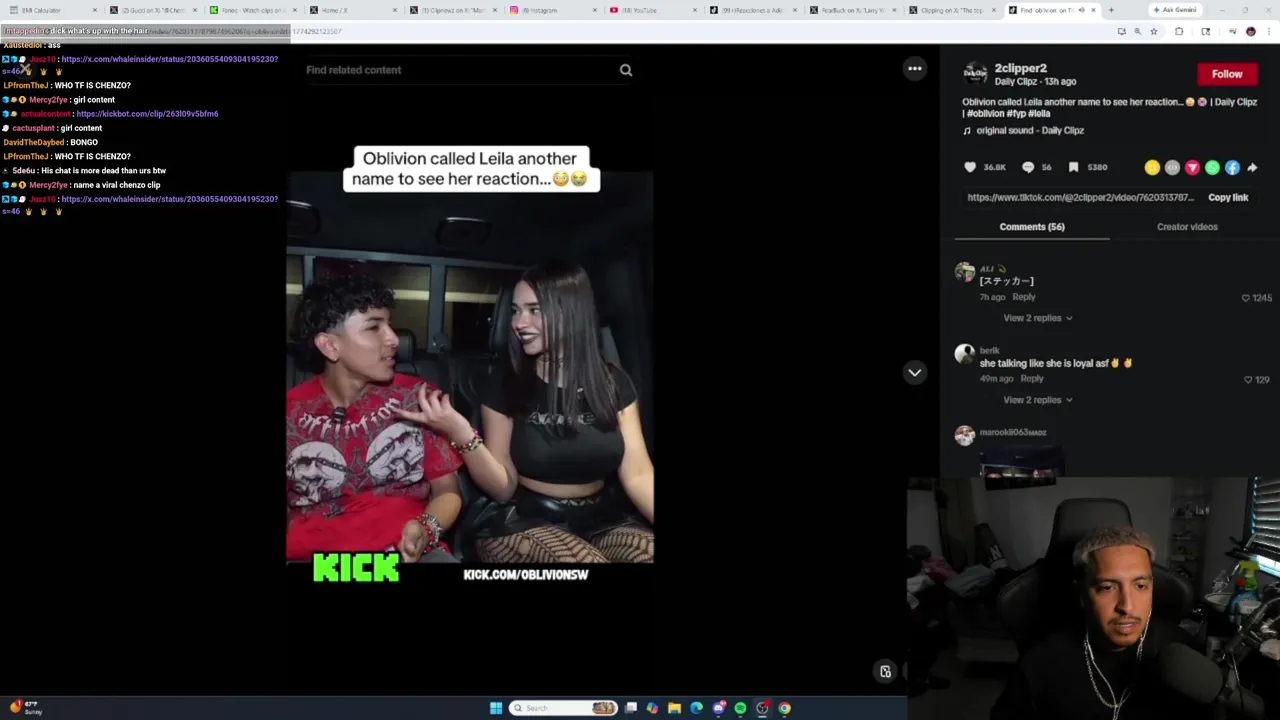Like ALI's comment with 1245 likes
This screenshot has height=720, width=1280.
1246,298
